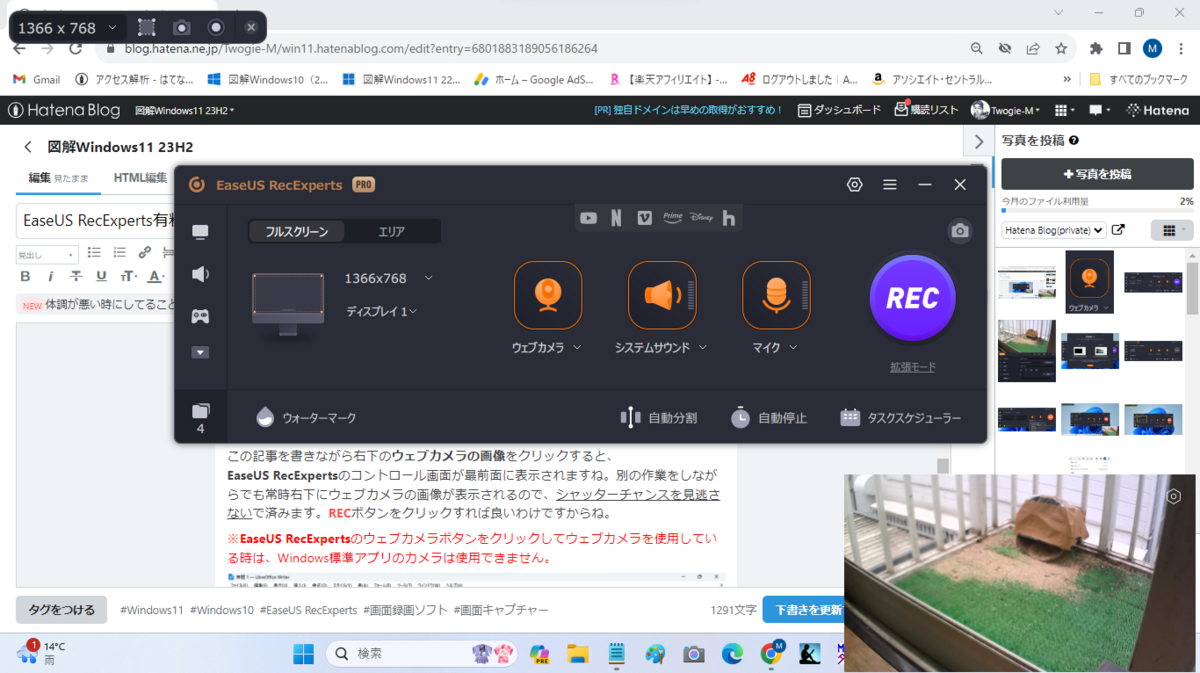Click the YouTube icon in RecExperts streaming bar
This screenshot has height=673, width=1200.
(x=589, y=218)
